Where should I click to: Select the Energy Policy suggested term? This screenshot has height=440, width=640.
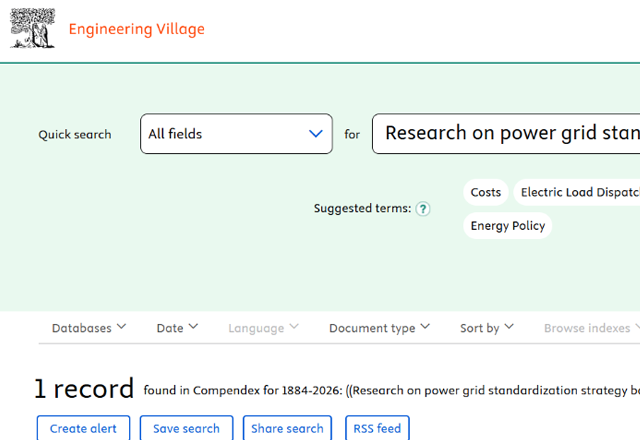pyautogui.click(x=508, y=226)
